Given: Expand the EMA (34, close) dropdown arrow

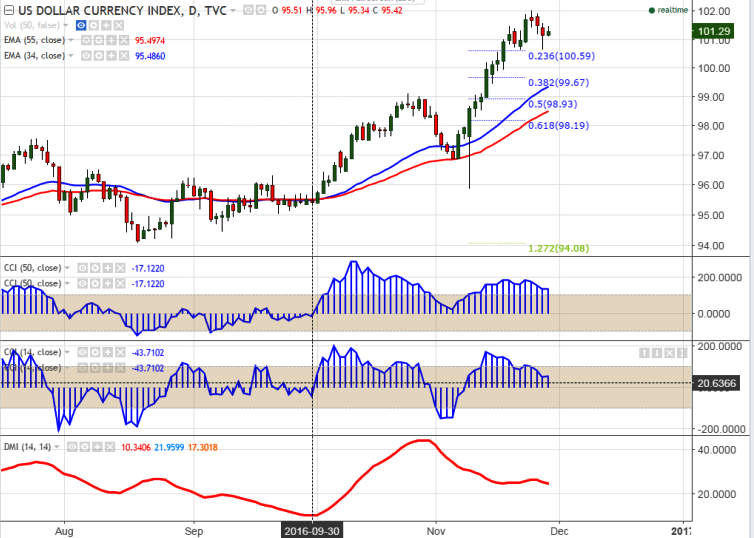Looking at the screenshot, I should pos(71,56).
